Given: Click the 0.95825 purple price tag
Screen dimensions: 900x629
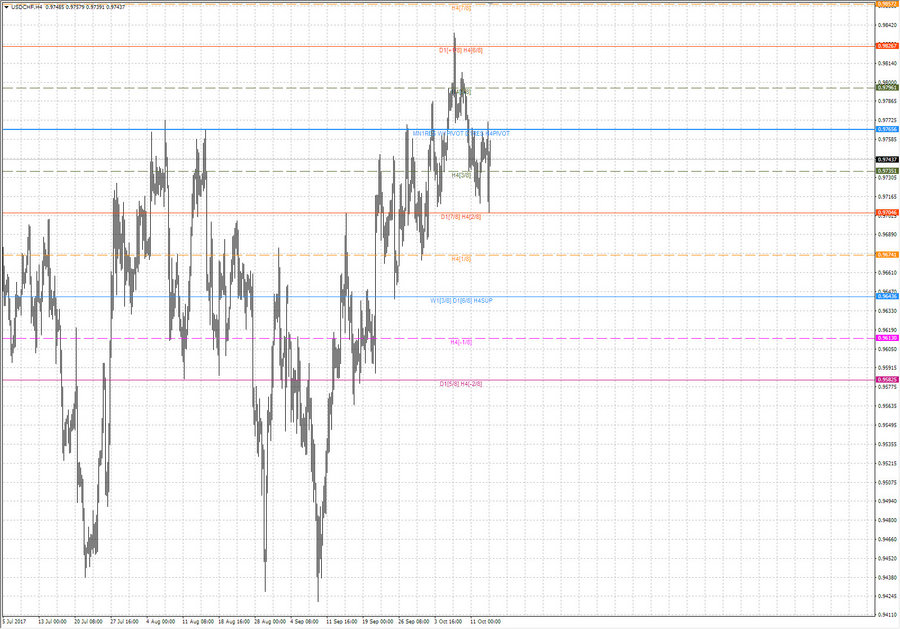Looking at the screenshot, I should pos(887,380).
